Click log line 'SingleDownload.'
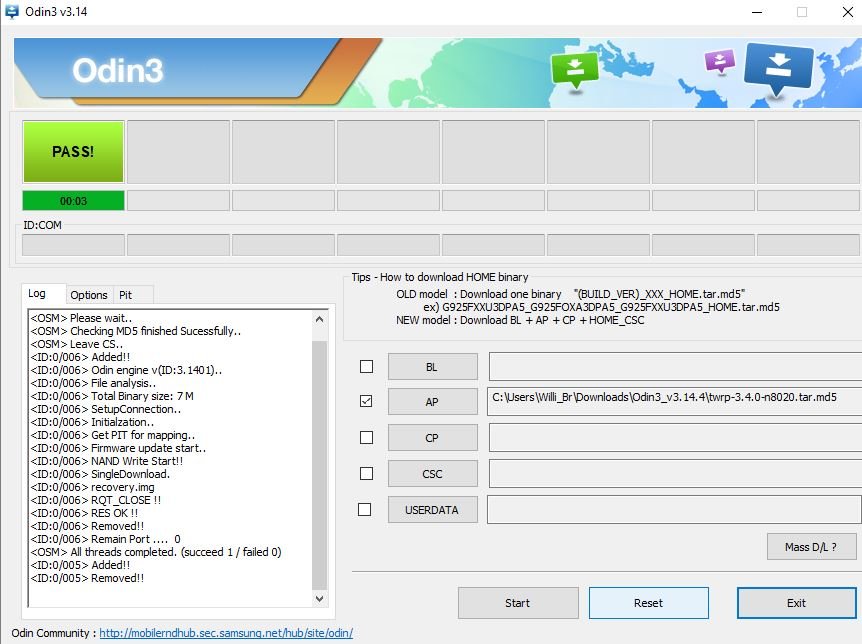Image resolution: width=862 pixels, height=644 pixels. 101,474
